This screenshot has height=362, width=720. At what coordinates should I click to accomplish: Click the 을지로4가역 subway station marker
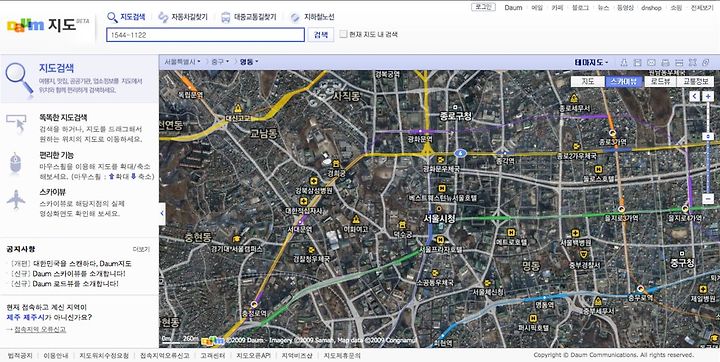coord(685,209)
